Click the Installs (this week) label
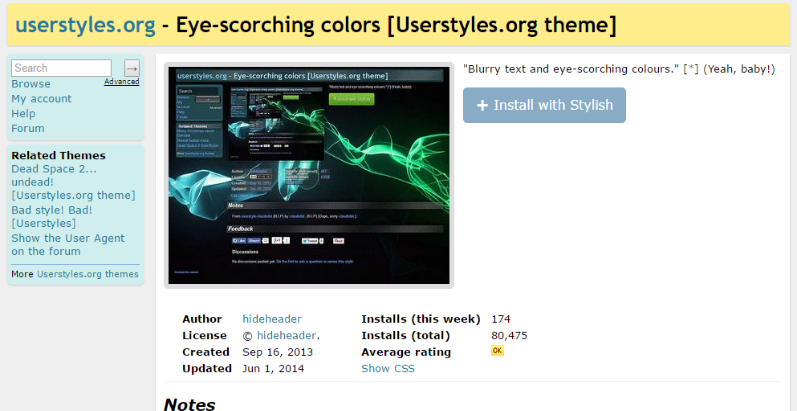Image resolution: width=797 pixels, height=411 pixels. (420, 319)
